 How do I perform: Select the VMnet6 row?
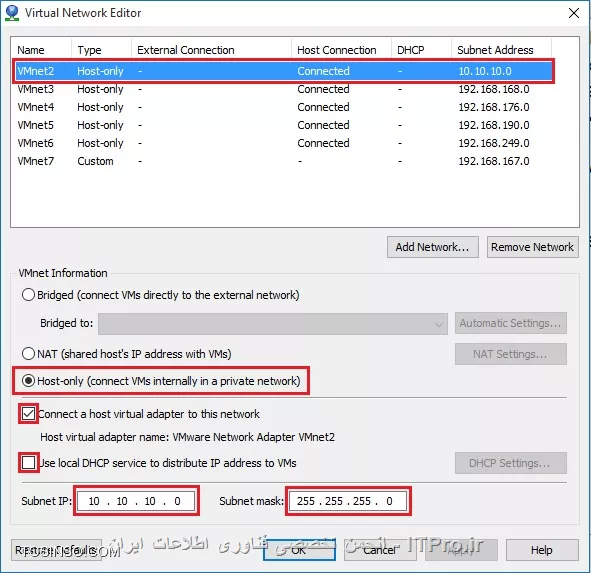click(x=283, y=143)
